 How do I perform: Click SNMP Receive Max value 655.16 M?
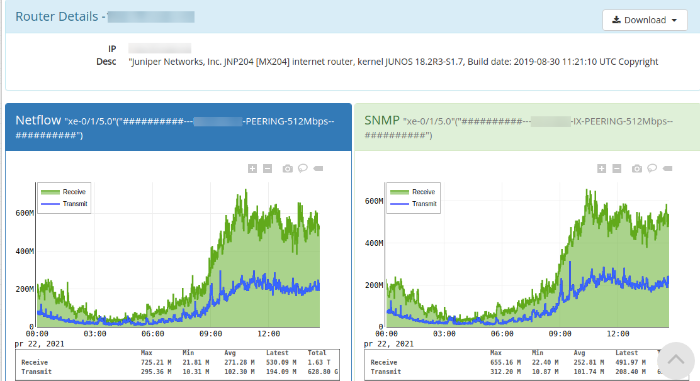(505, 362)
